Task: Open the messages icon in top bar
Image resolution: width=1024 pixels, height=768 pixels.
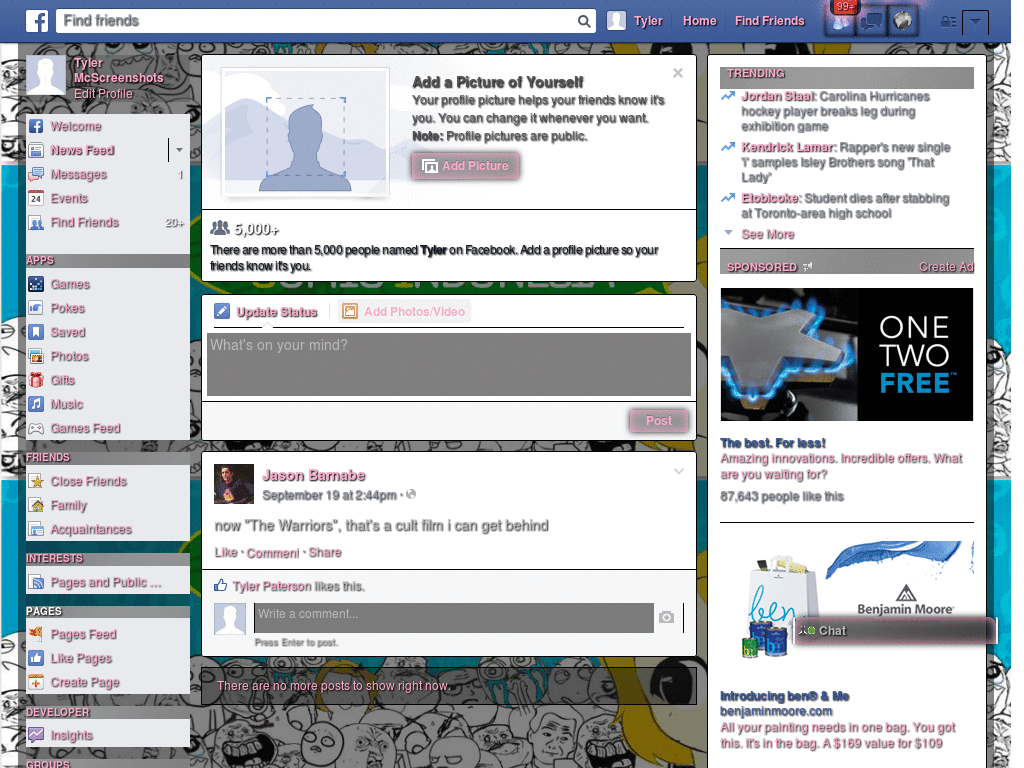Action: pyautogui.click(x=871, y=21)
